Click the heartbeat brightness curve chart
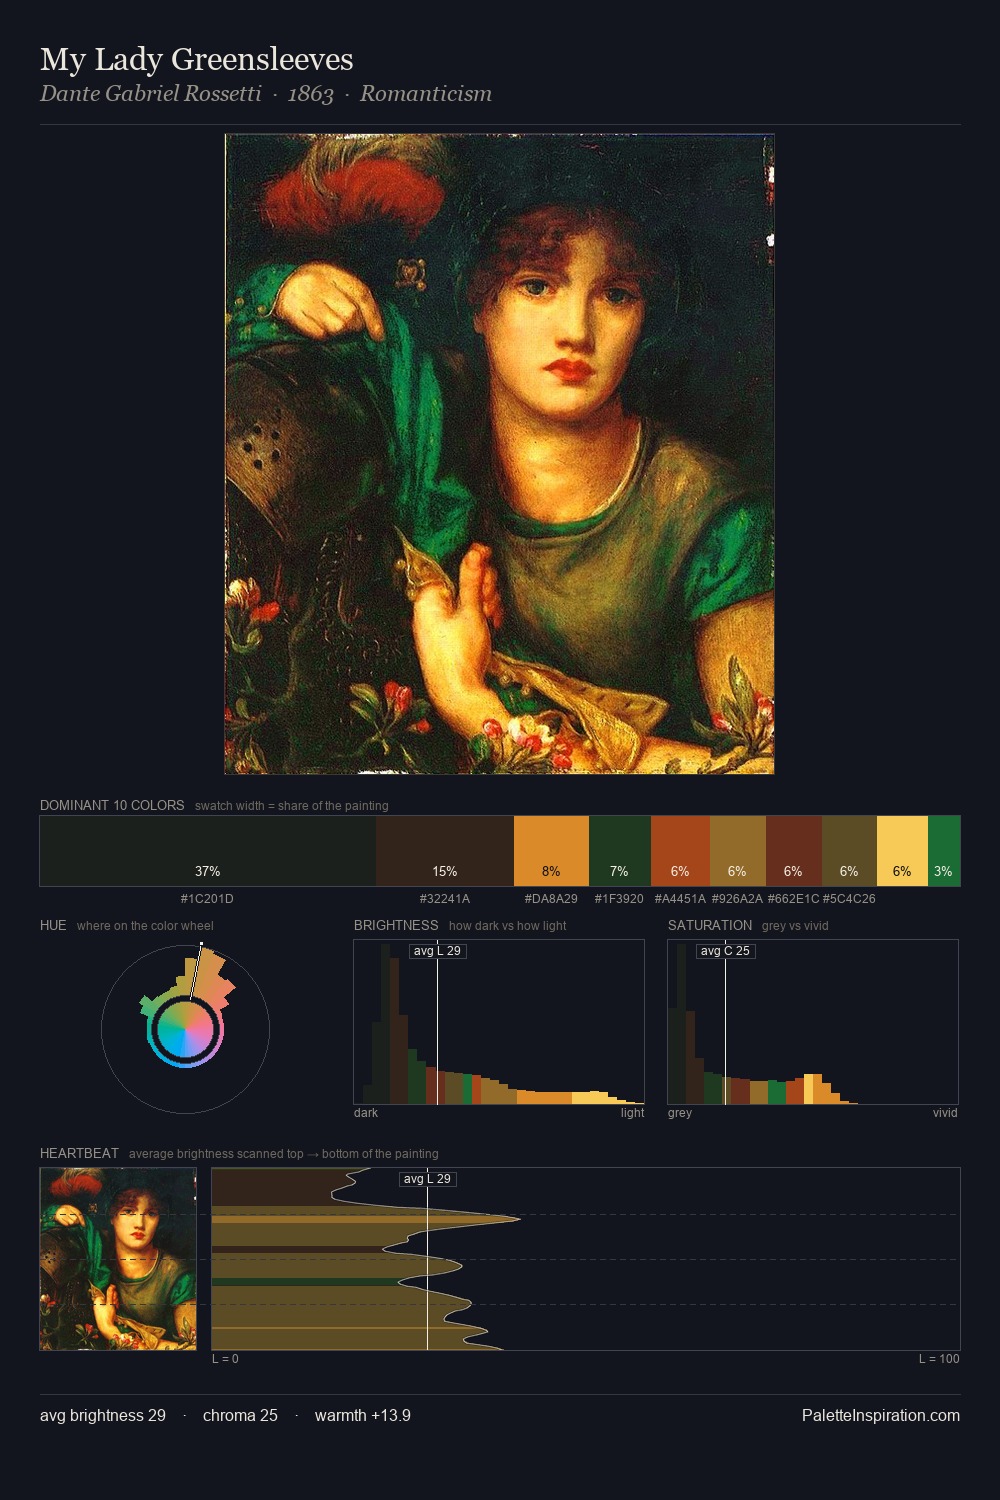This screenshot has height=1500, width=1000. pyautogui.click(x=586, y=1259)
